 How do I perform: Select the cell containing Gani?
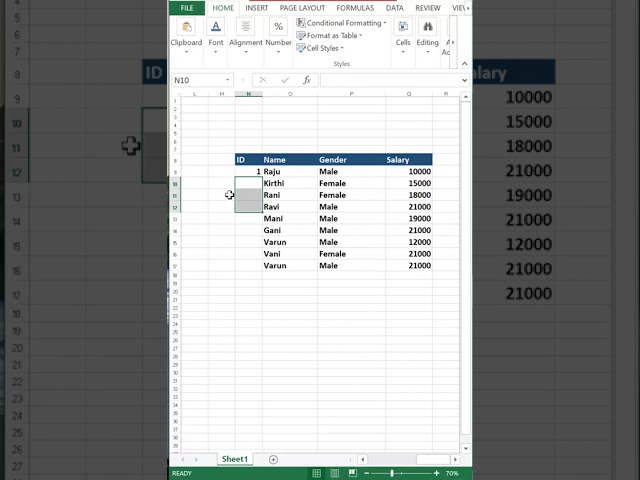pyautogui.click(x=290, y=230)
